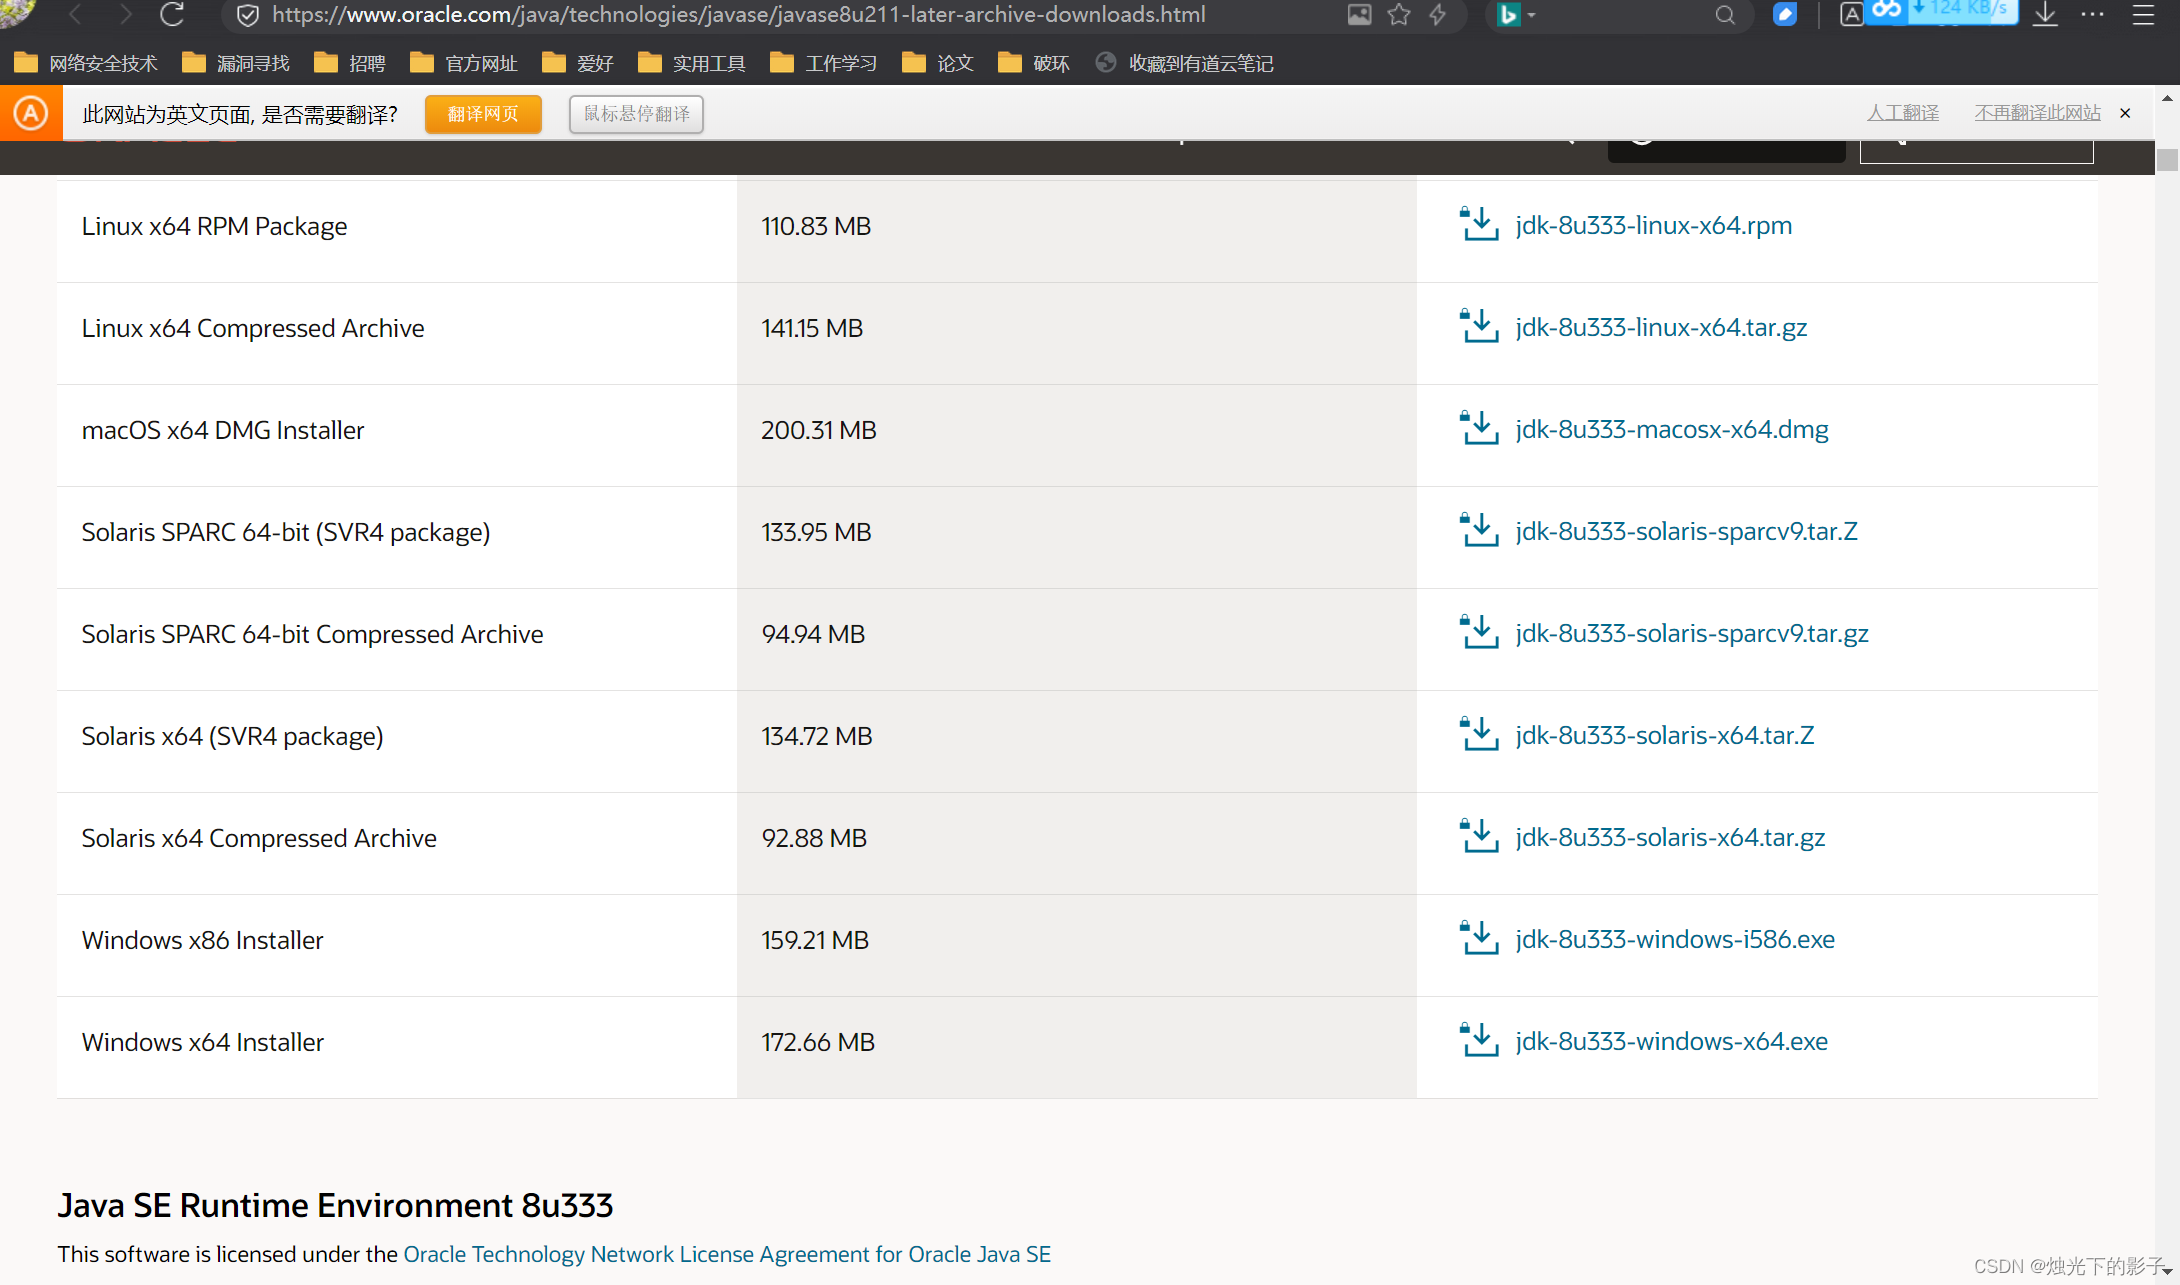Download jdk-8u333-solaris-sparcv9.tar.gz
Screen dimensions: 2180x1285
(x=1692, y=634)
